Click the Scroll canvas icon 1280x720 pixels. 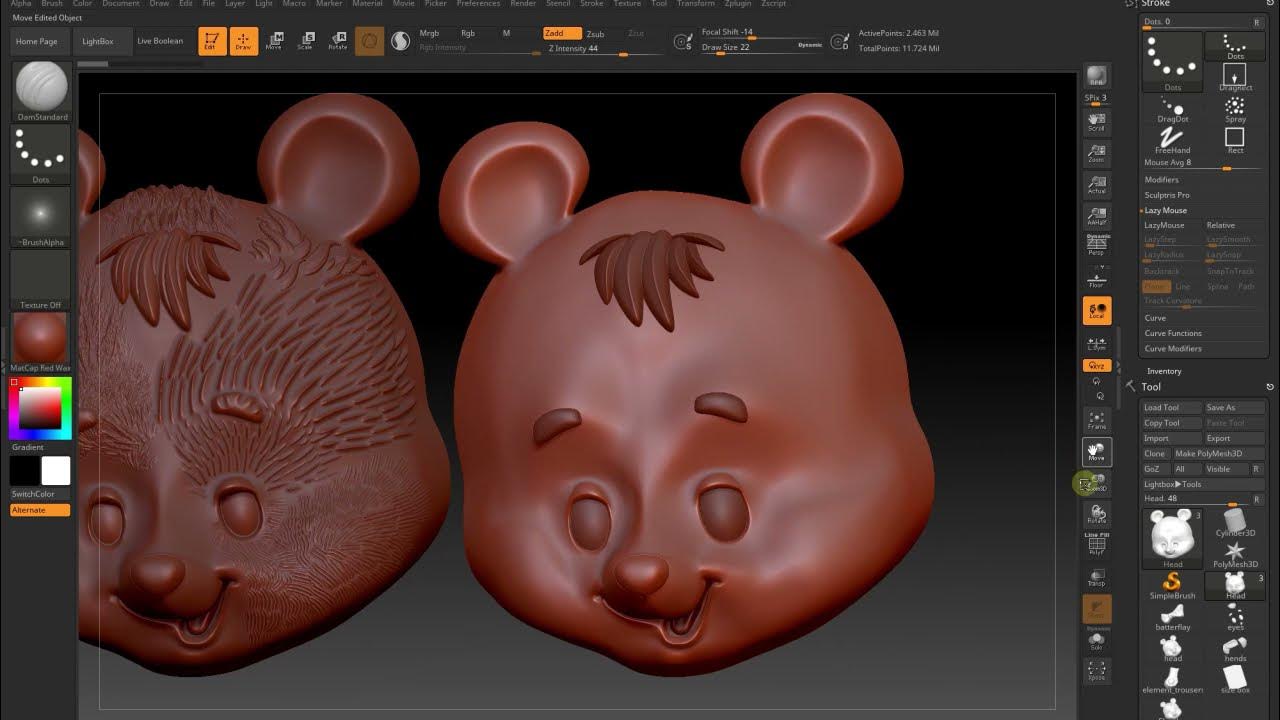click(x=1097, y=122)
